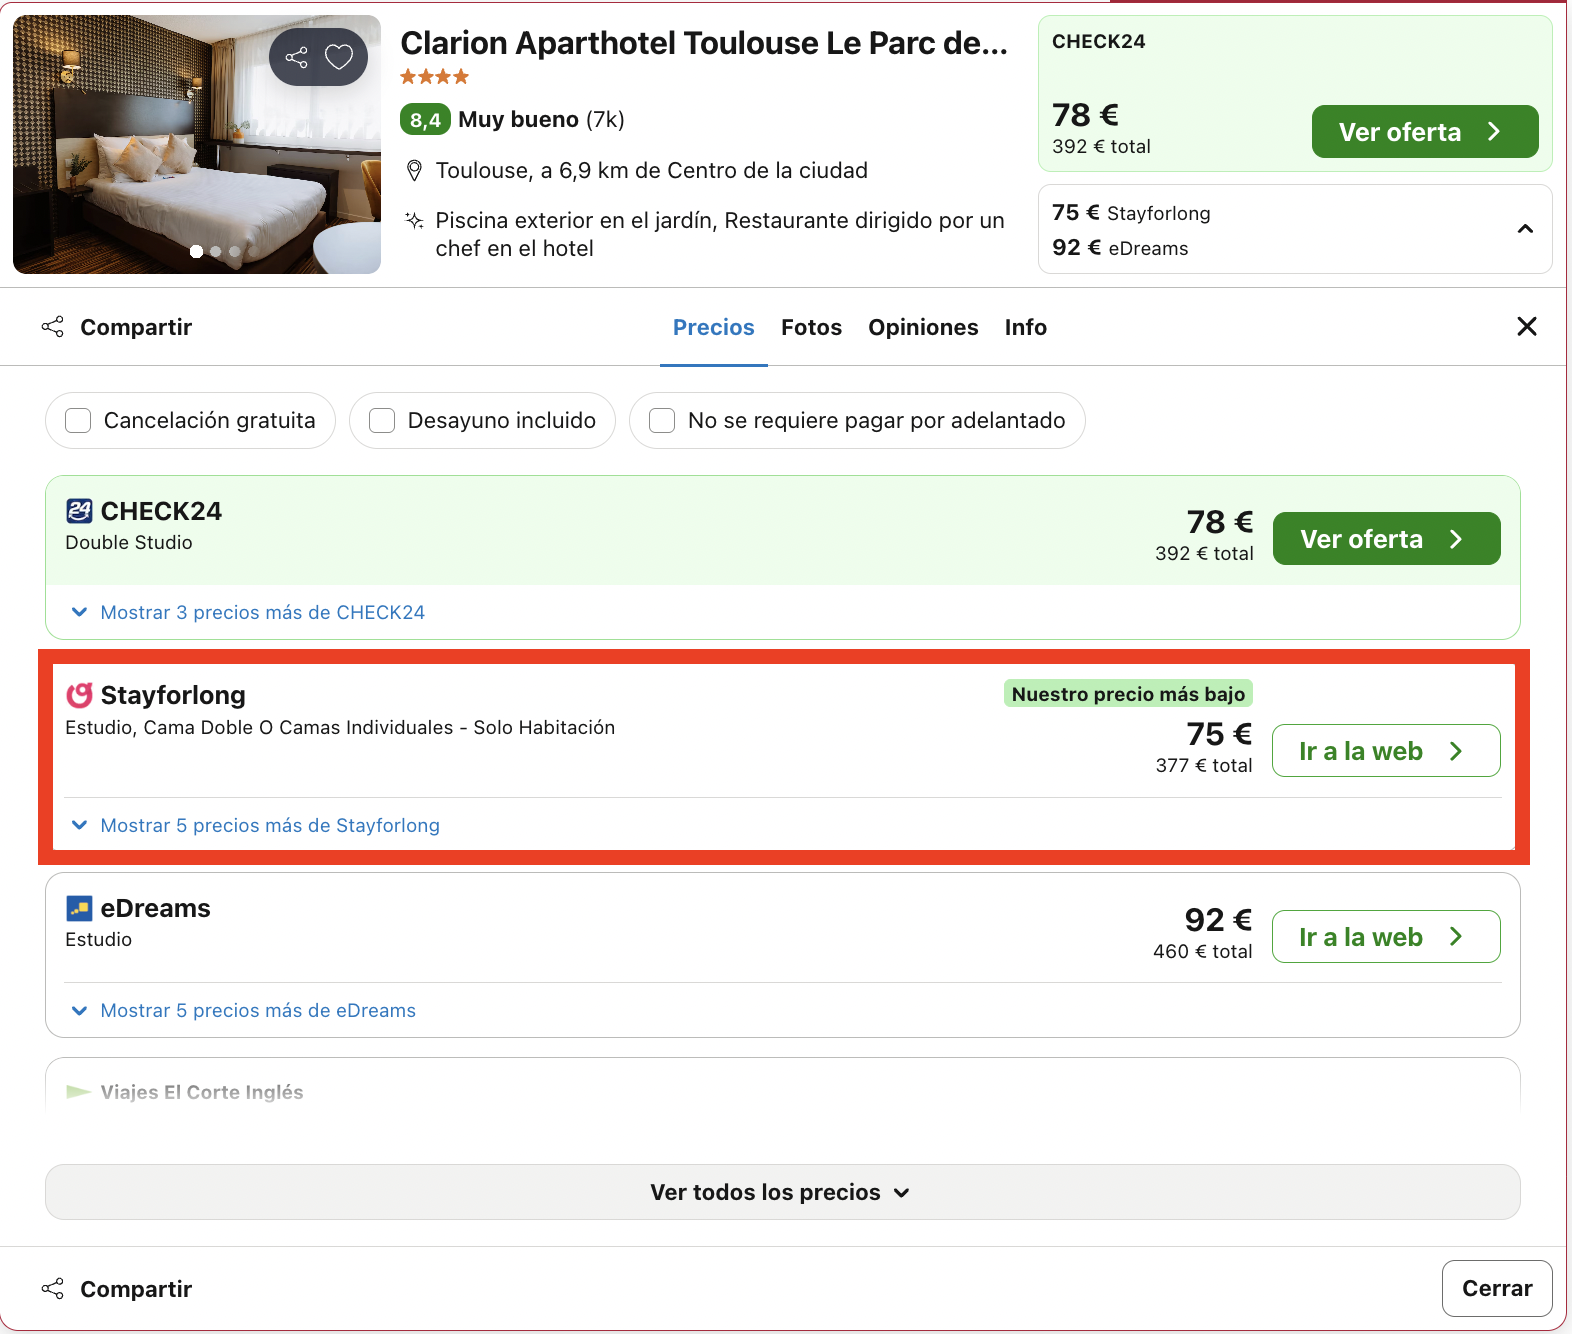Click 92 € eDreams in summary box
Screen dimensions: 1572x1334
click(1120, 248)
